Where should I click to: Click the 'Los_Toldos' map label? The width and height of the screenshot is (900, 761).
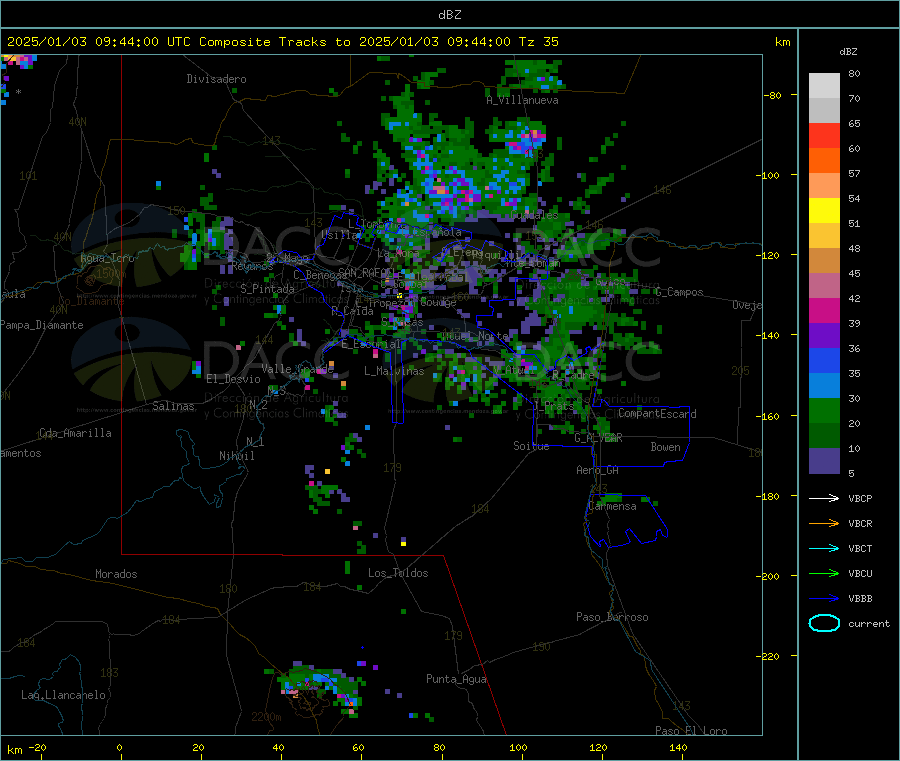pos(398,573)
